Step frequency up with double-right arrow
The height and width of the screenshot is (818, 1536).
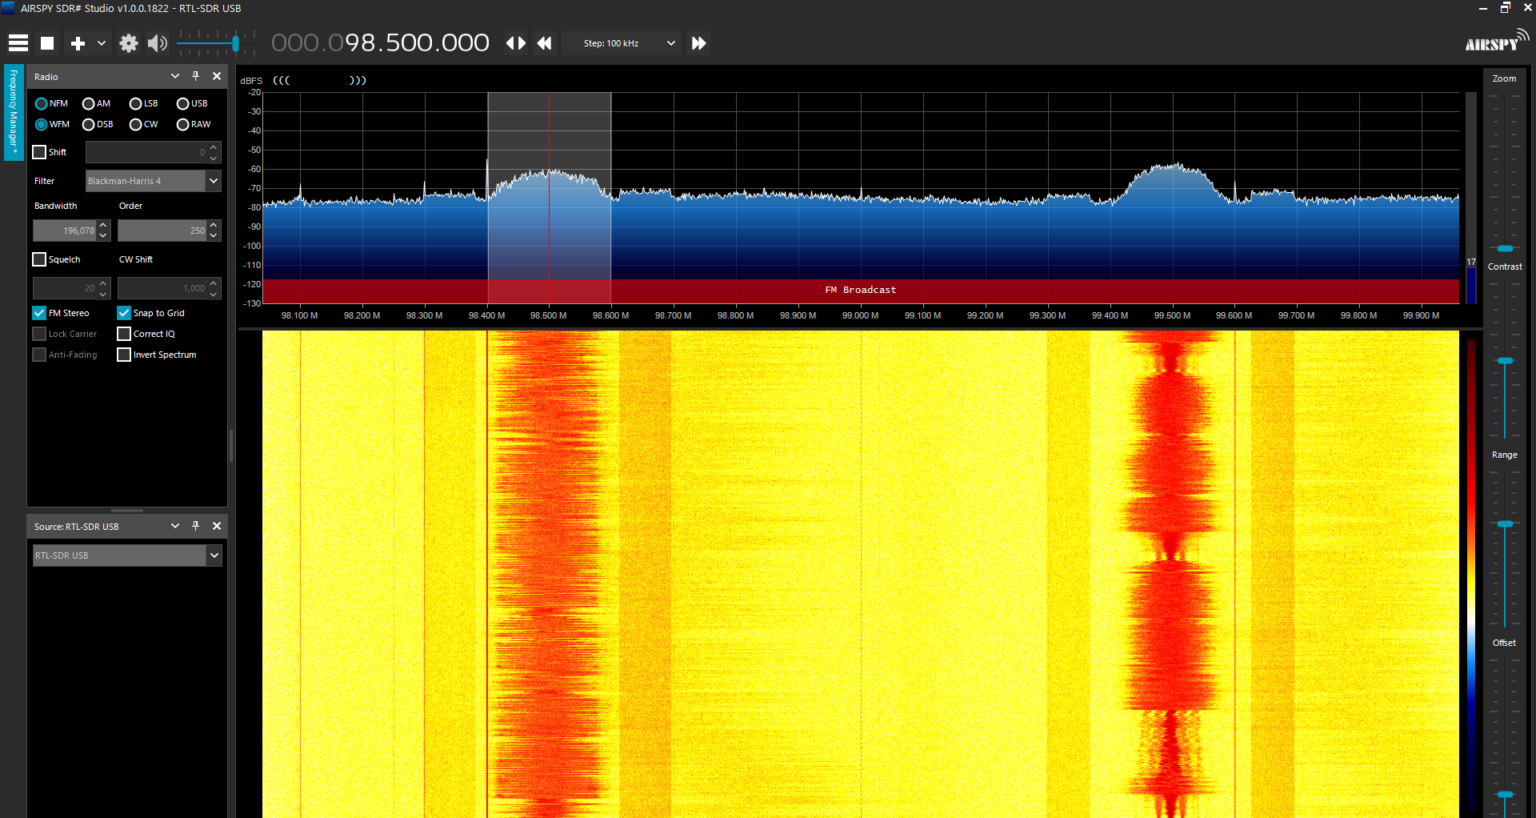(699, 43)
